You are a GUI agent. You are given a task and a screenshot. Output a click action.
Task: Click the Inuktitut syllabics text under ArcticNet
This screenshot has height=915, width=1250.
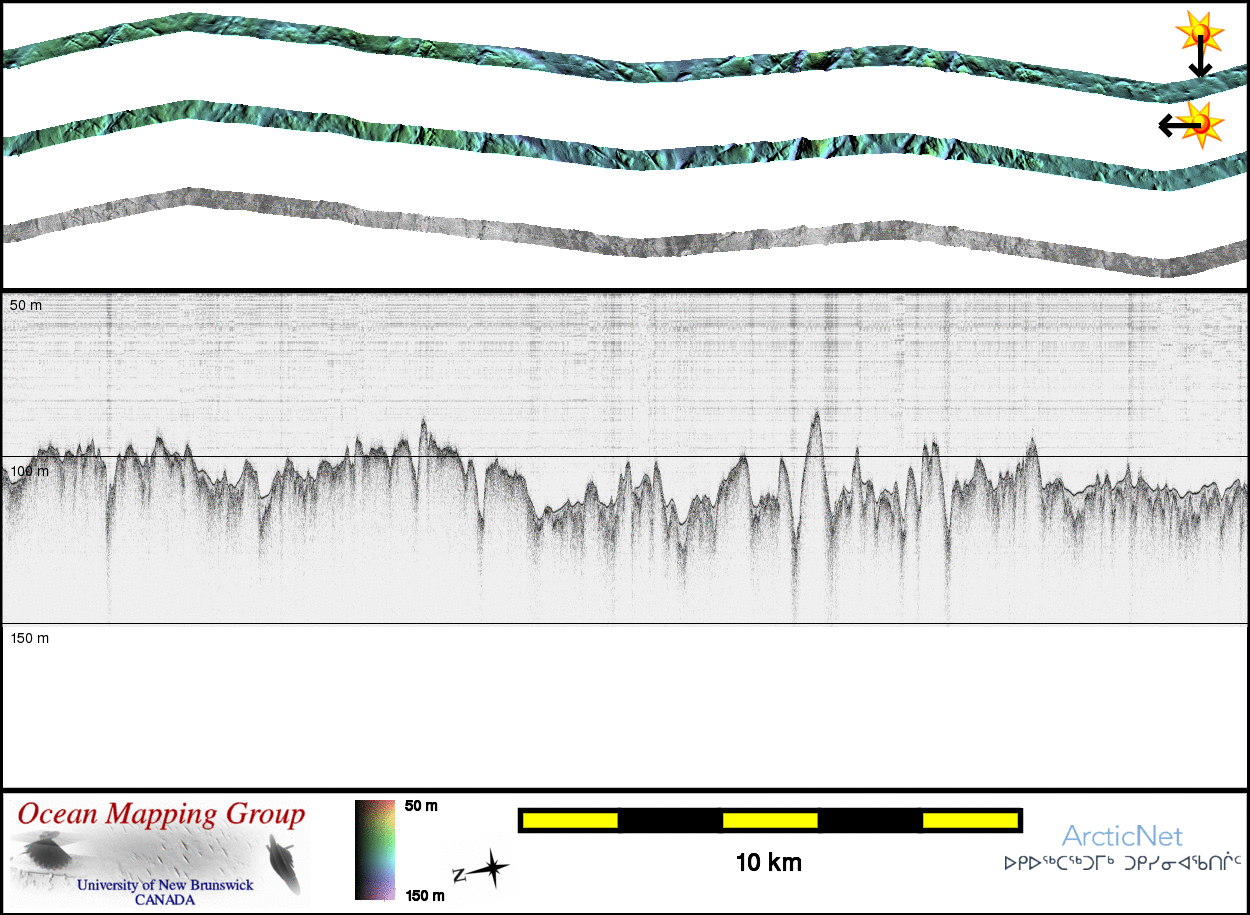click(1122, 860)
